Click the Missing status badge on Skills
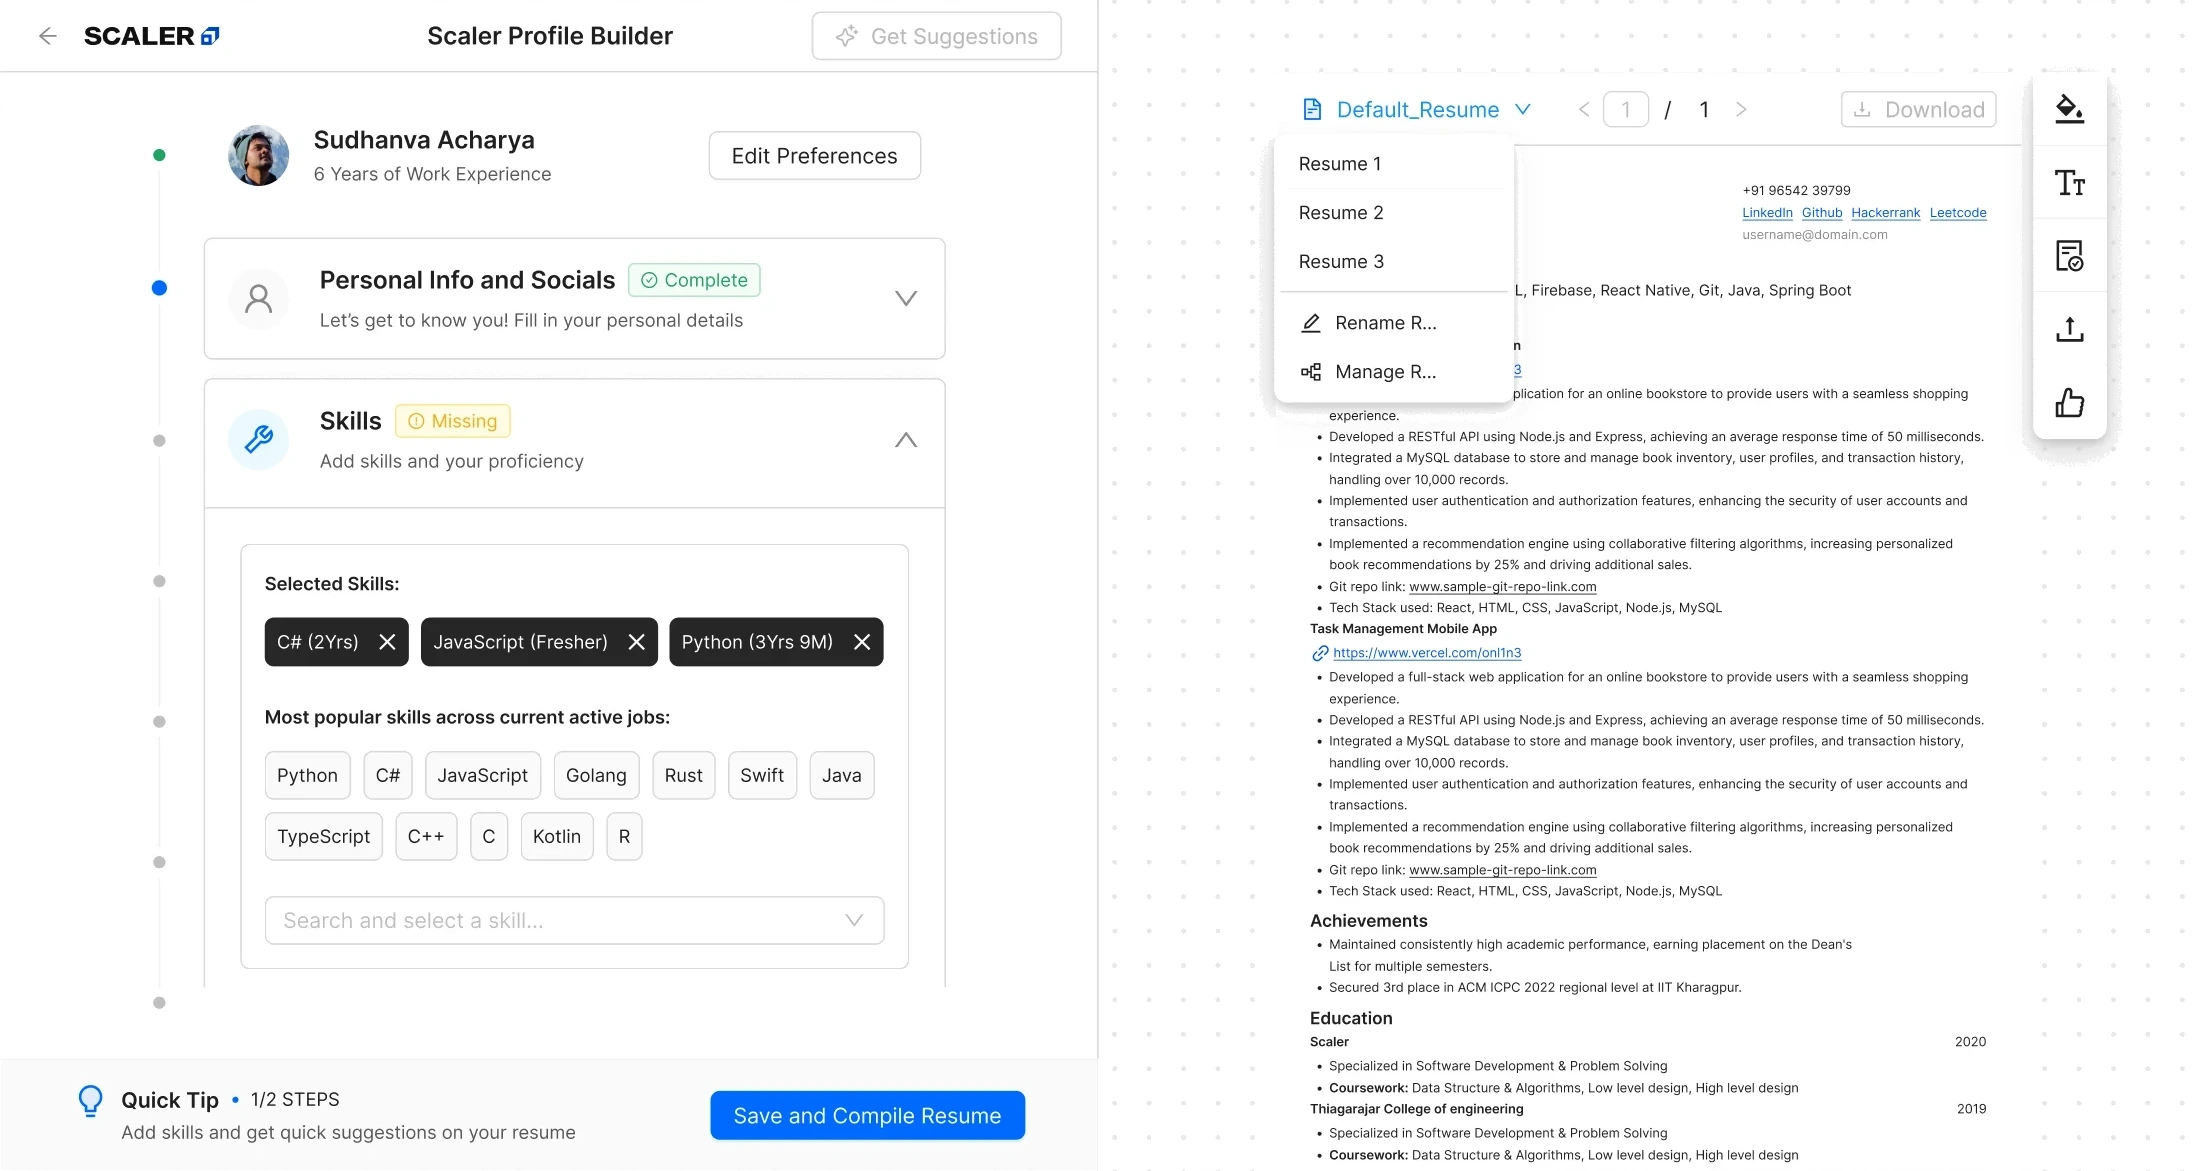 point(453,421)
